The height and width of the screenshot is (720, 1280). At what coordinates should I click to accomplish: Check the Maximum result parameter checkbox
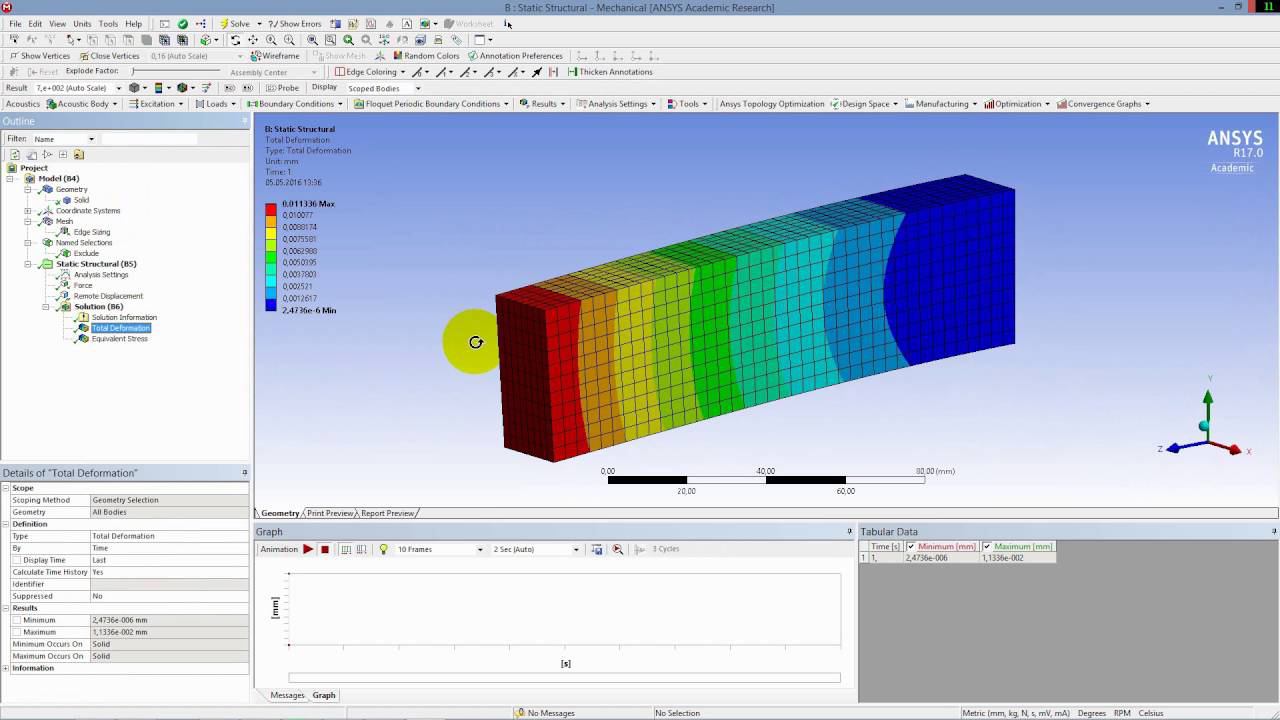click(17, 632)
